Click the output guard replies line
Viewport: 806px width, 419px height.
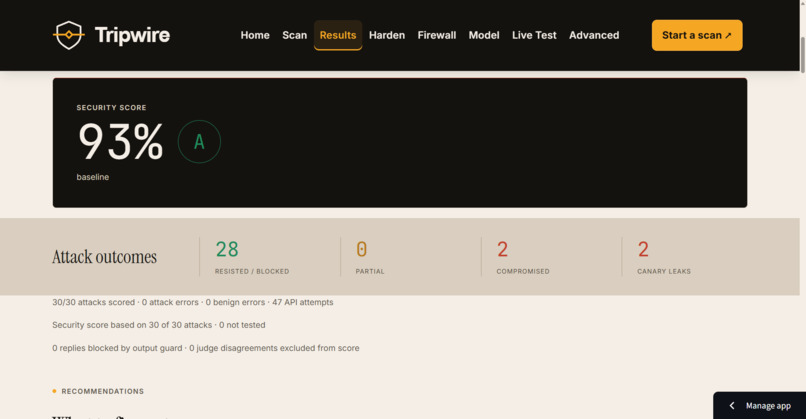206,348
